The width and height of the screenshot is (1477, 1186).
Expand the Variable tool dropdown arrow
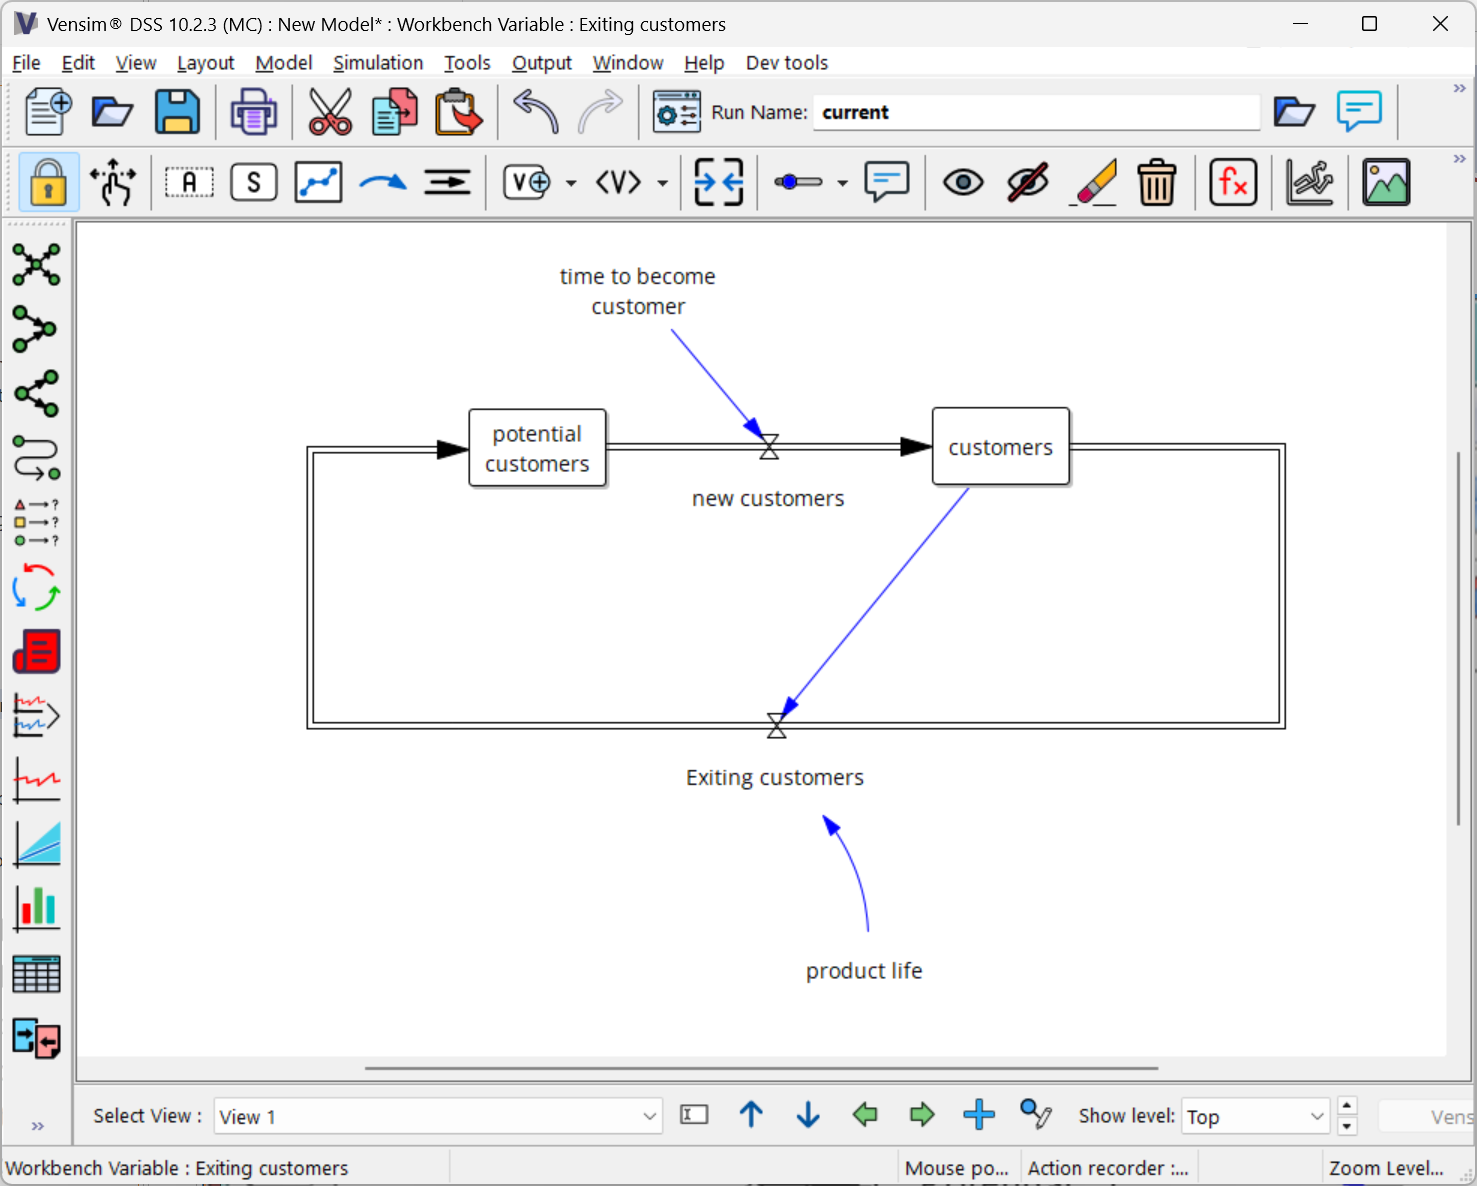pos(571,184)
